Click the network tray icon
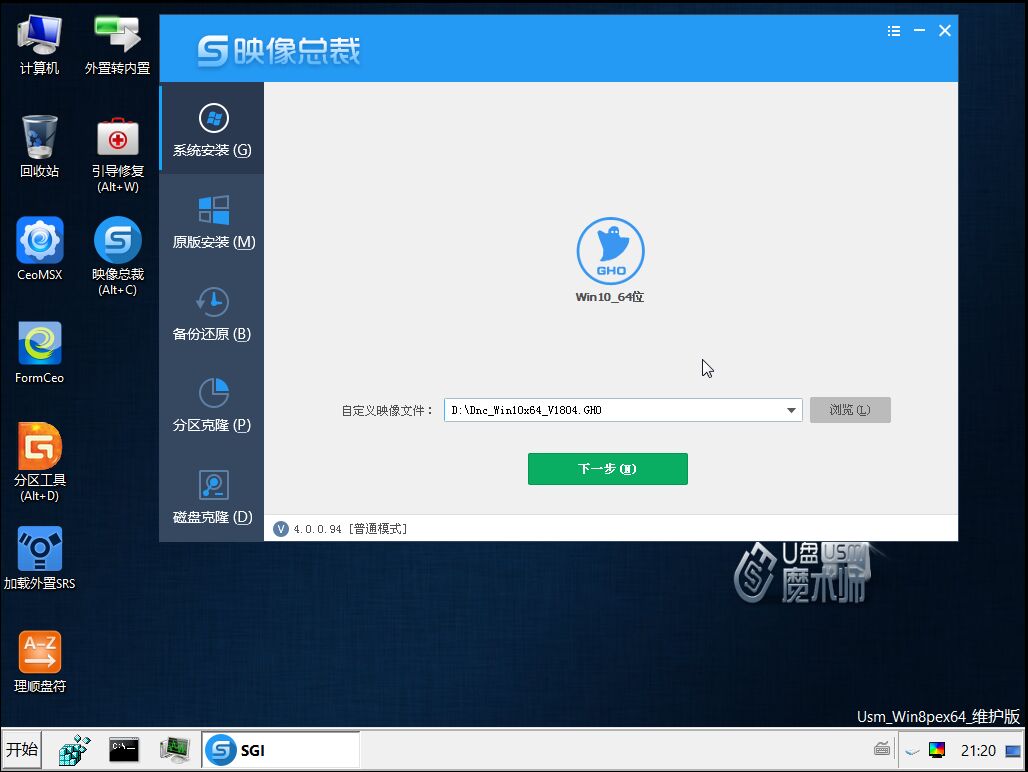The width and height of the screenshot is (1028, 772). pos(912,751)
